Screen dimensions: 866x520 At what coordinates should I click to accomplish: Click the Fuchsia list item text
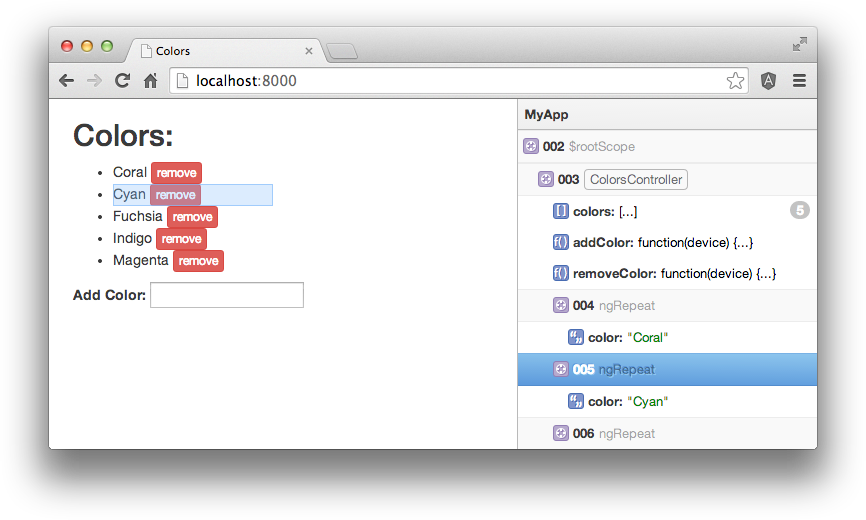(138, 216)
